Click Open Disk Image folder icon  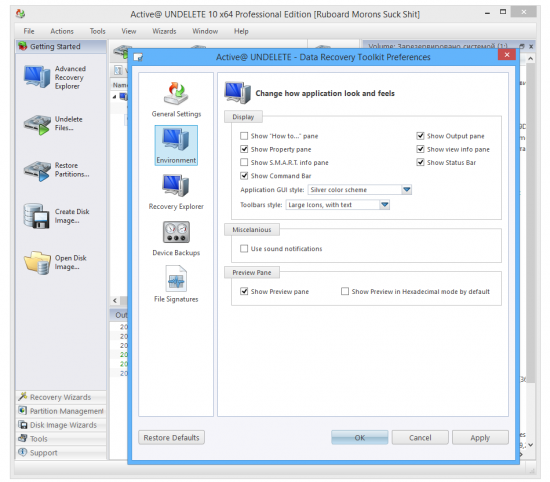pyautogui.click(x=37, y=262)
